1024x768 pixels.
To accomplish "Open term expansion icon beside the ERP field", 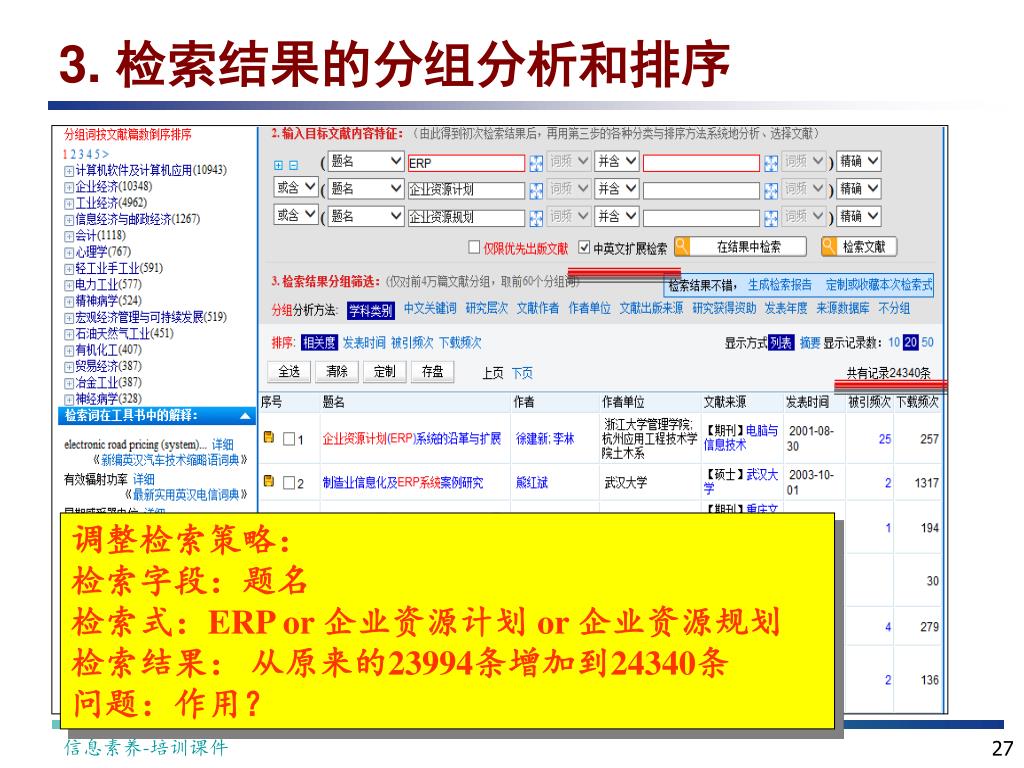I will click(536, 163).
